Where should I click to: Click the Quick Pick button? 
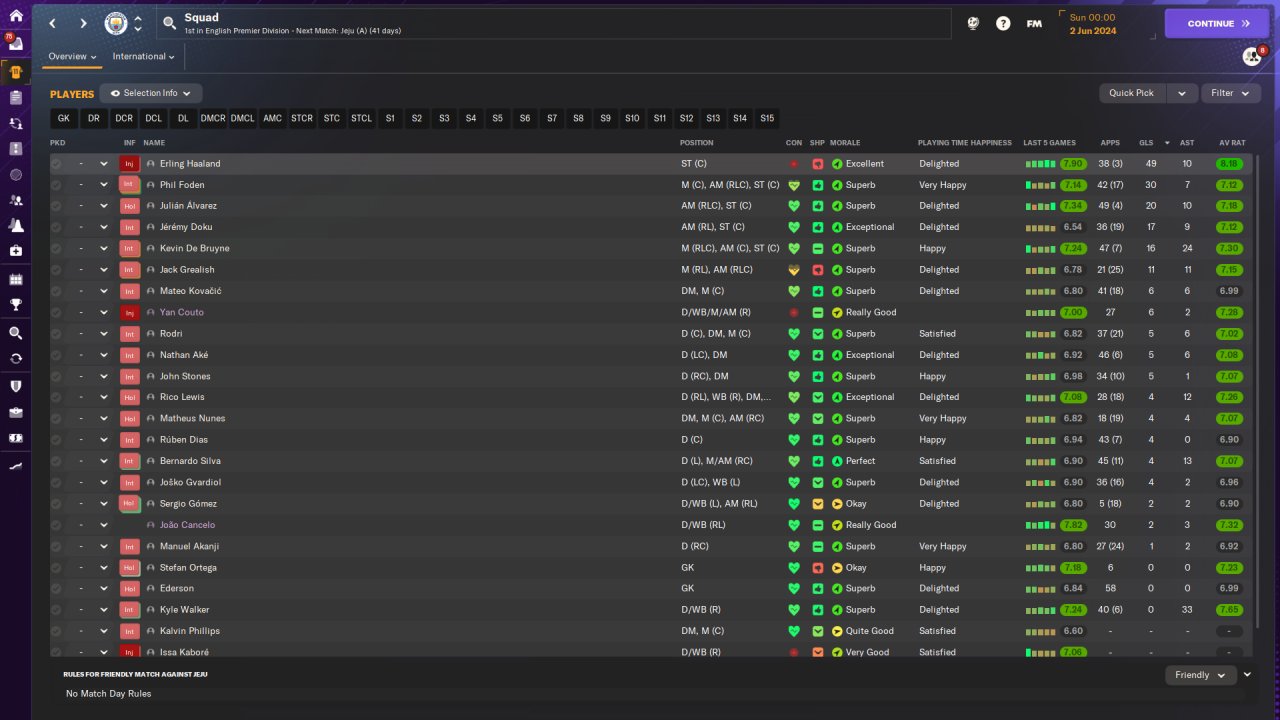point(1131,93)
